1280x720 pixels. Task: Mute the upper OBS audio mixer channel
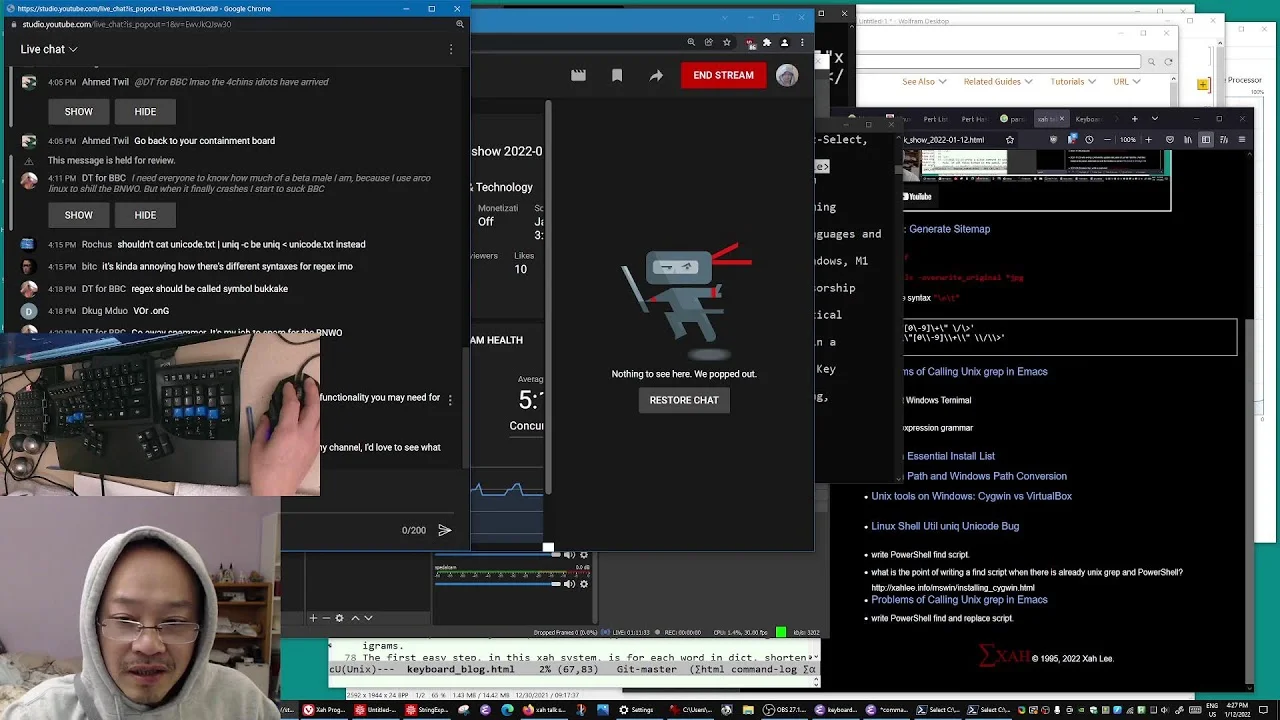pyautogui.click(x=569, y=555)
